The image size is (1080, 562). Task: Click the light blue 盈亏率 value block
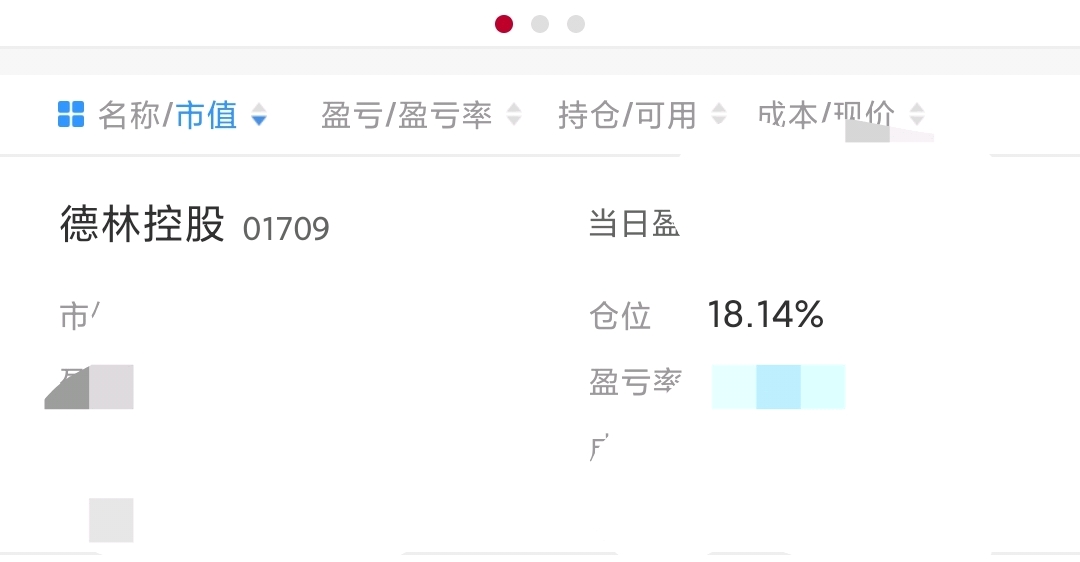778,387
